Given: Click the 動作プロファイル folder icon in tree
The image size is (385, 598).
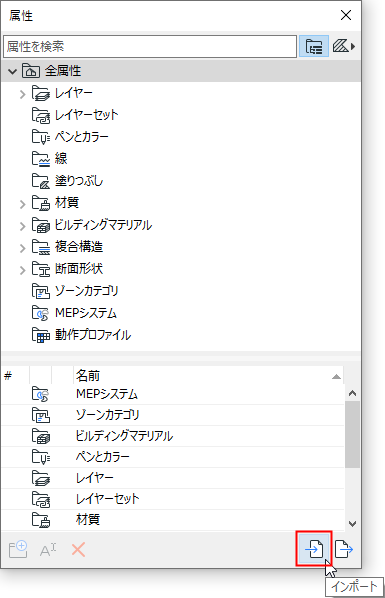Looking at the screenshot, I should pyautogui.click(x=41, y=336).
